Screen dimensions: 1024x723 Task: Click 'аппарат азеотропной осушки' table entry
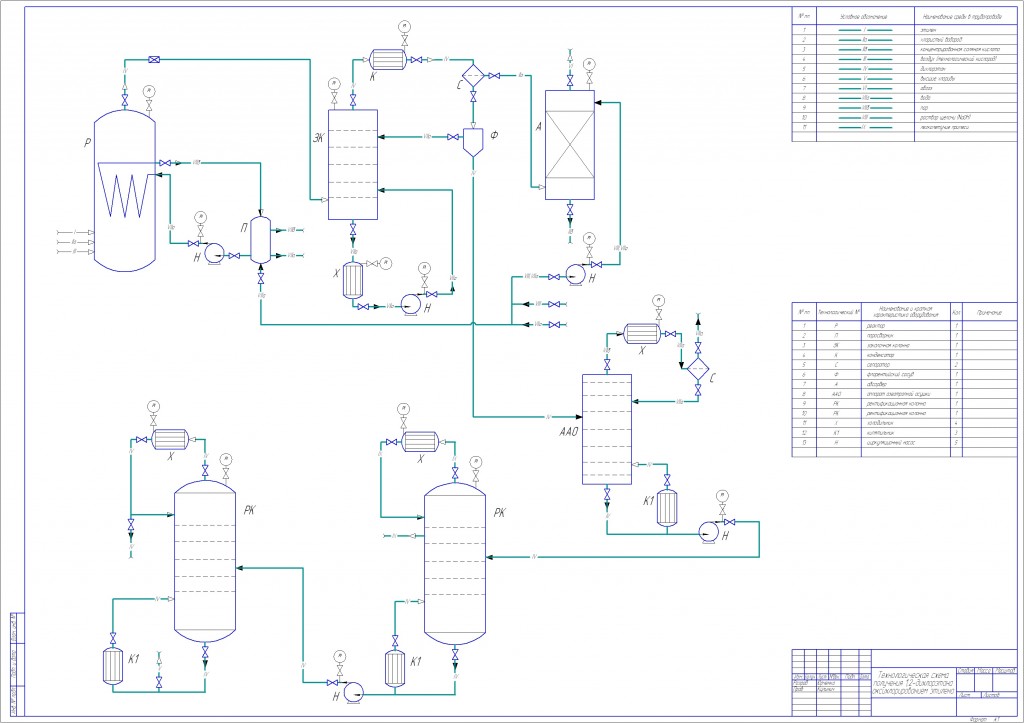point(898,394)
